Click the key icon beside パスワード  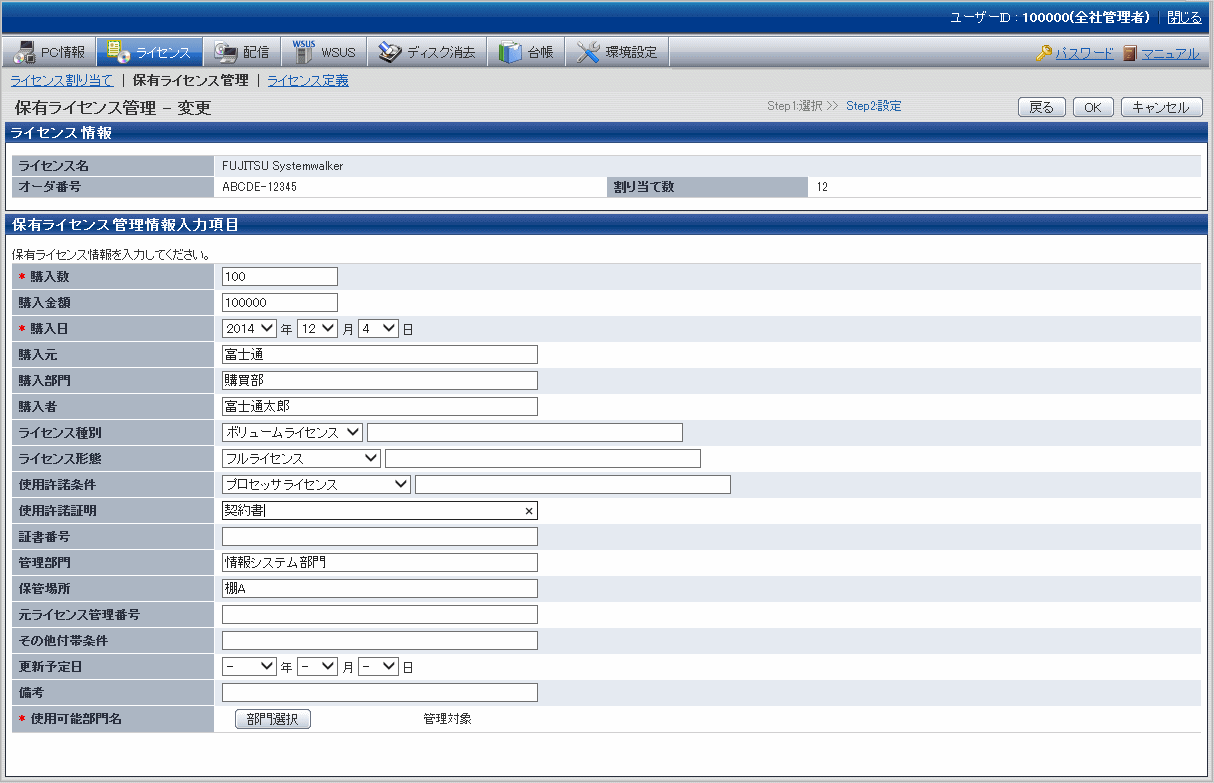point(1043,53)
